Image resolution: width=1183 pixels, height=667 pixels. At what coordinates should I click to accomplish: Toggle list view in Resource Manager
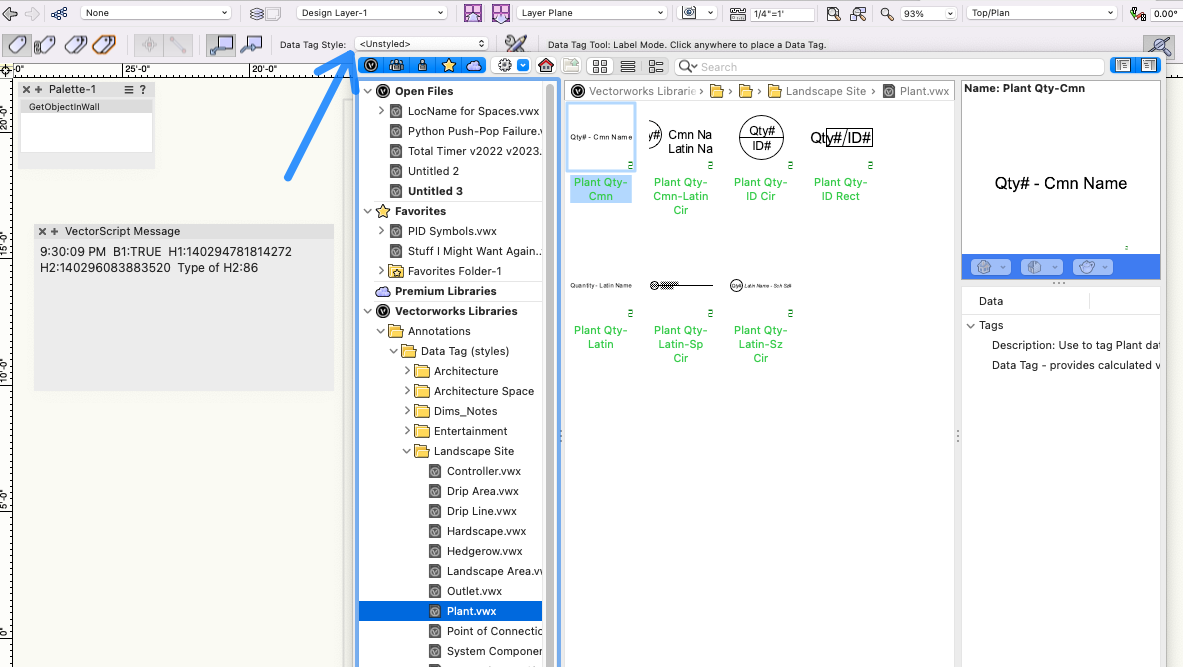(628, 66)
